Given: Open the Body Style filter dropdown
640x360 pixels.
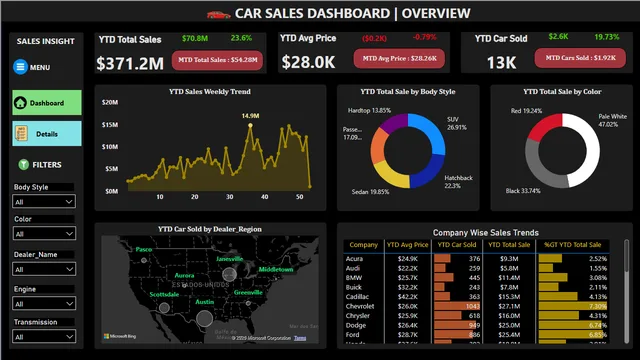Looking at the screenshot, I should [x=44, y=202].
